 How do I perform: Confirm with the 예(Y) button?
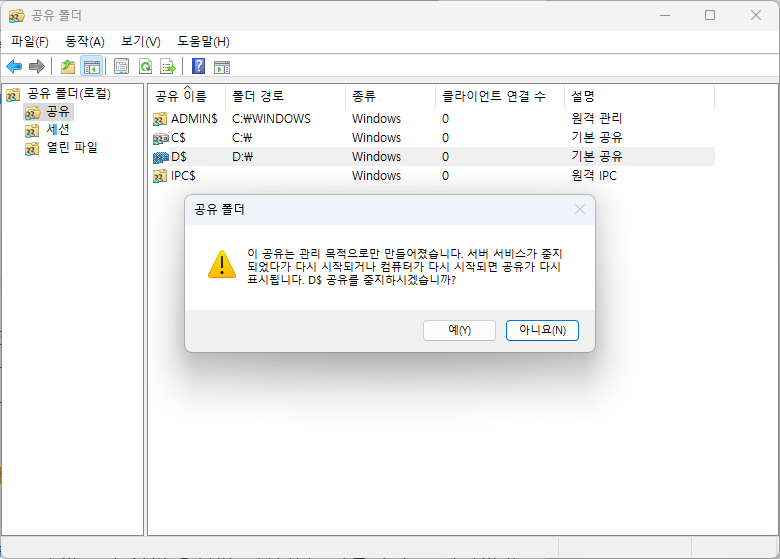459,330
